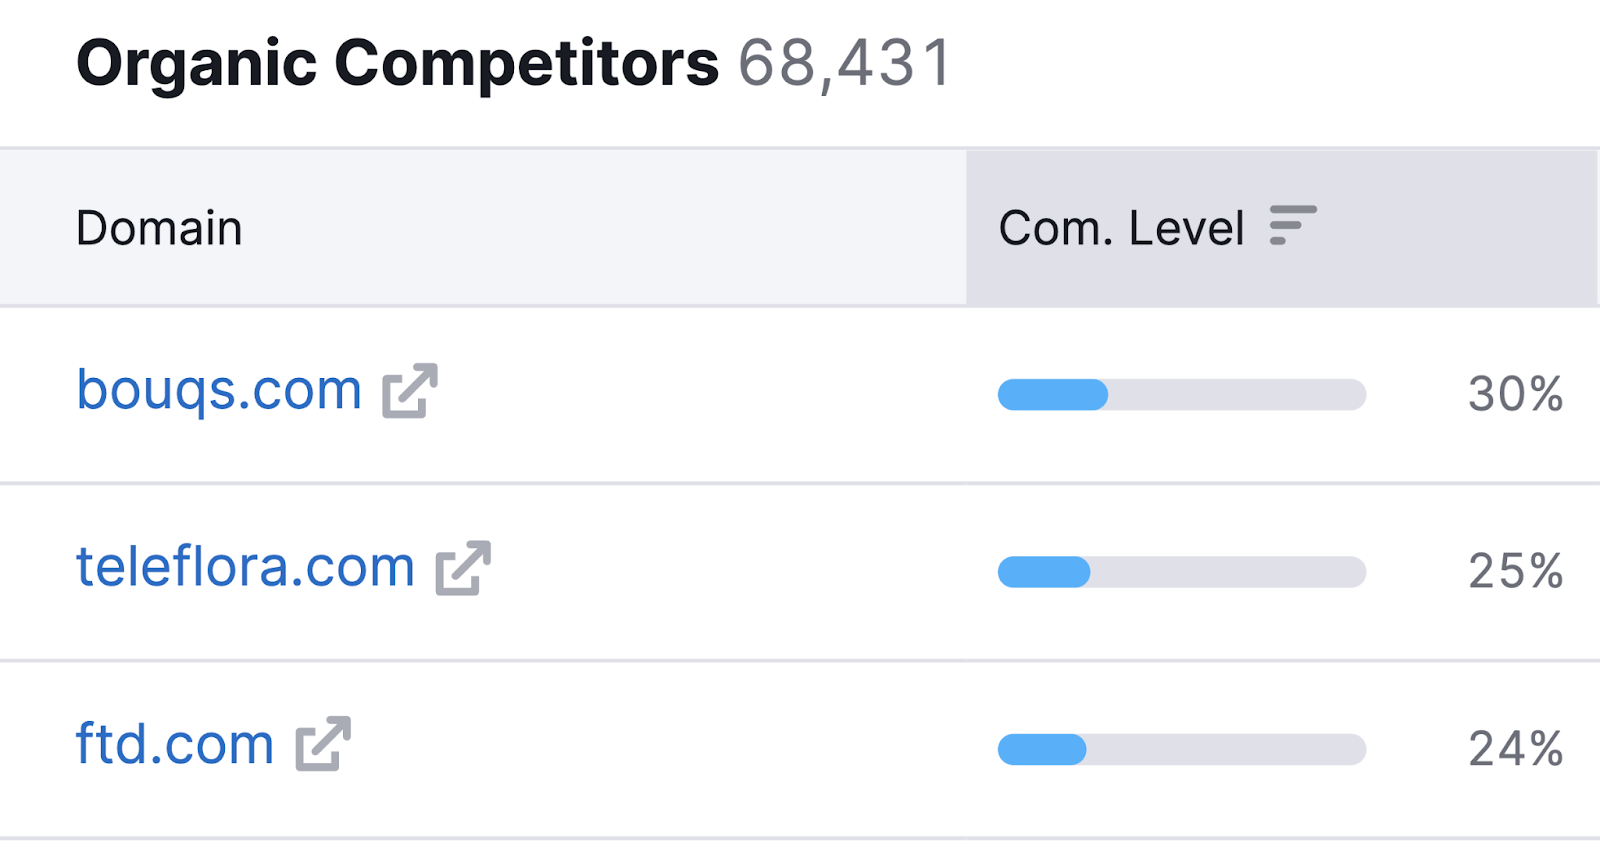Viewport: 1600px width, 845px height.
Task: Click the ftd.com competition level bar
Action: [1182, 749]
